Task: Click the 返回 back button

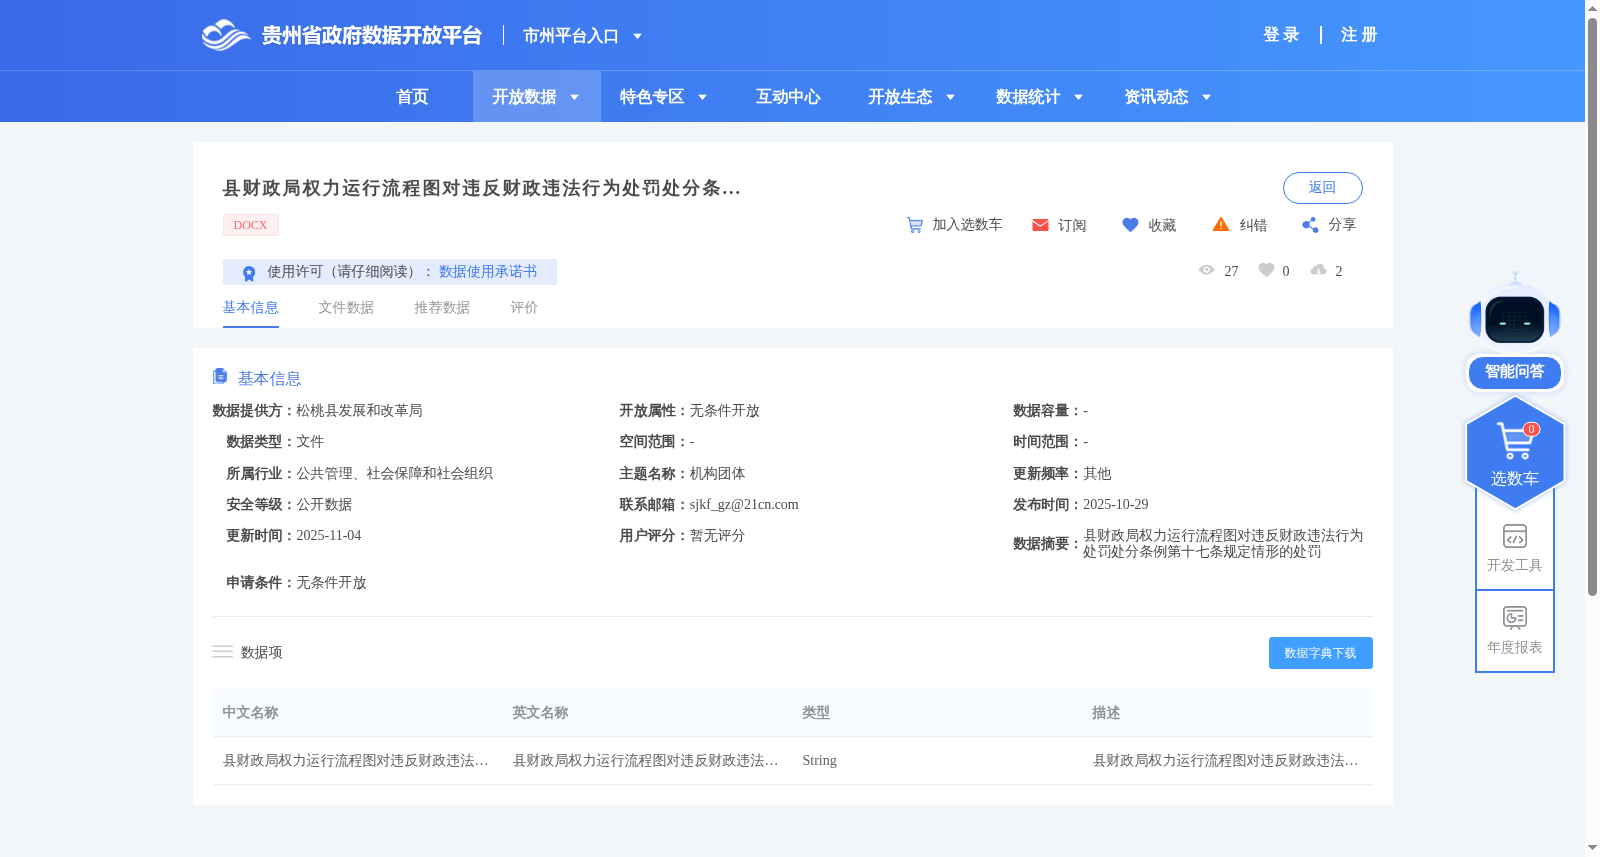Action: pos(1322,188)
